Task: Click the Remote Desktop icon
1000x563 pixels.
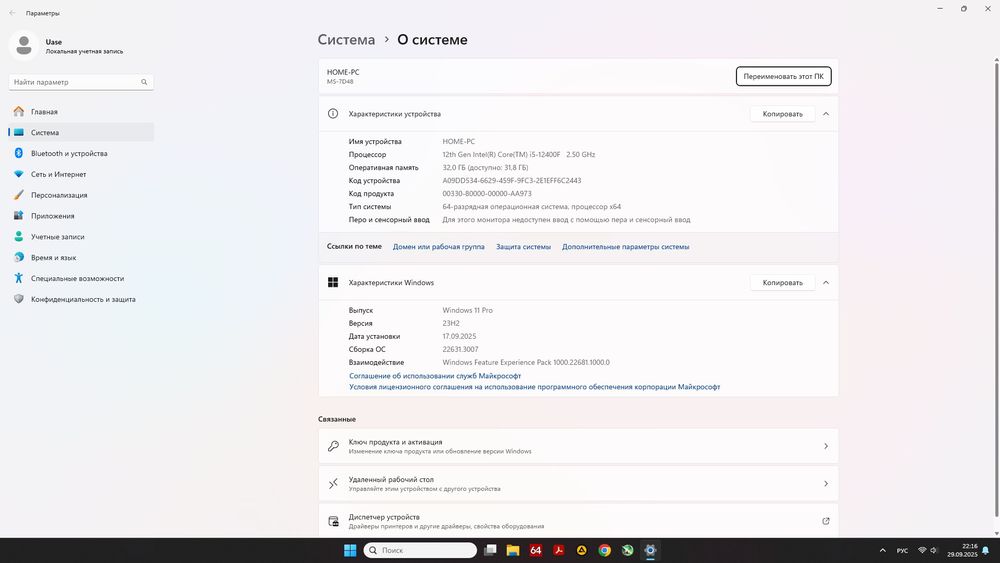Action: point(333,484)
